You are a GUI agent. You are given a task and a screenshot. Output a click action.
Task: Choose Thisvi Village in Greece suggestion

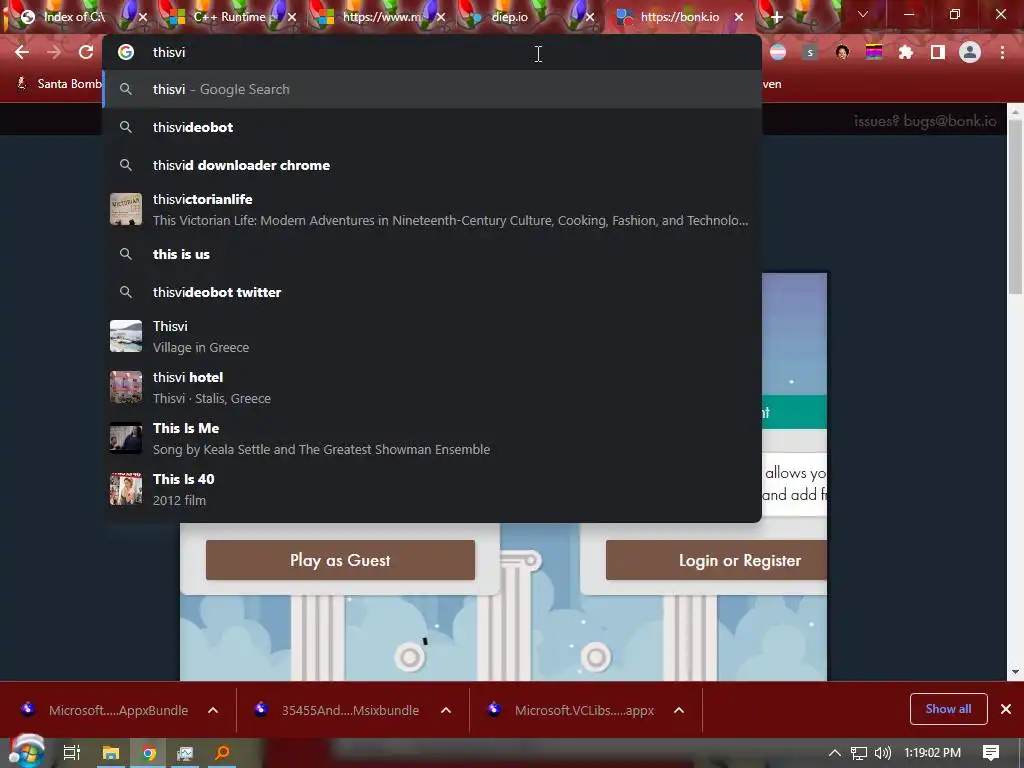tap(432, 336)
